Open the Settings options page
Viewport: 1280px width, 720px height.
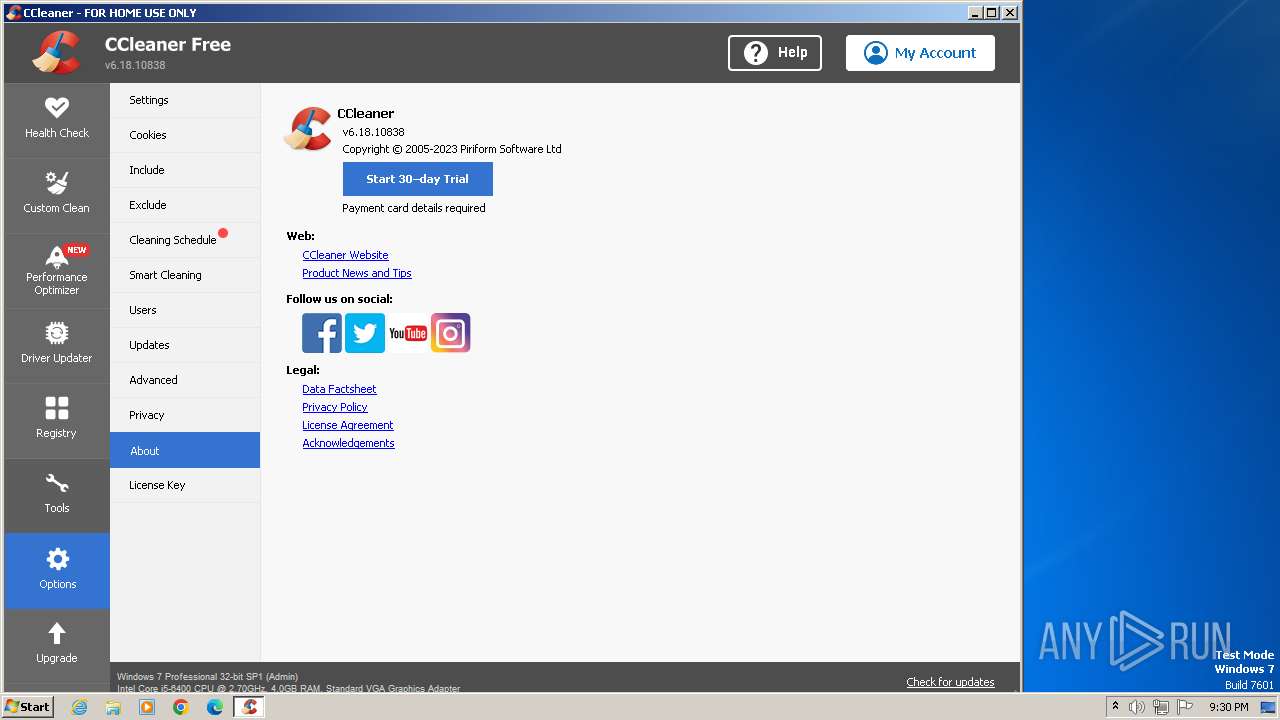tap(185, 100)
